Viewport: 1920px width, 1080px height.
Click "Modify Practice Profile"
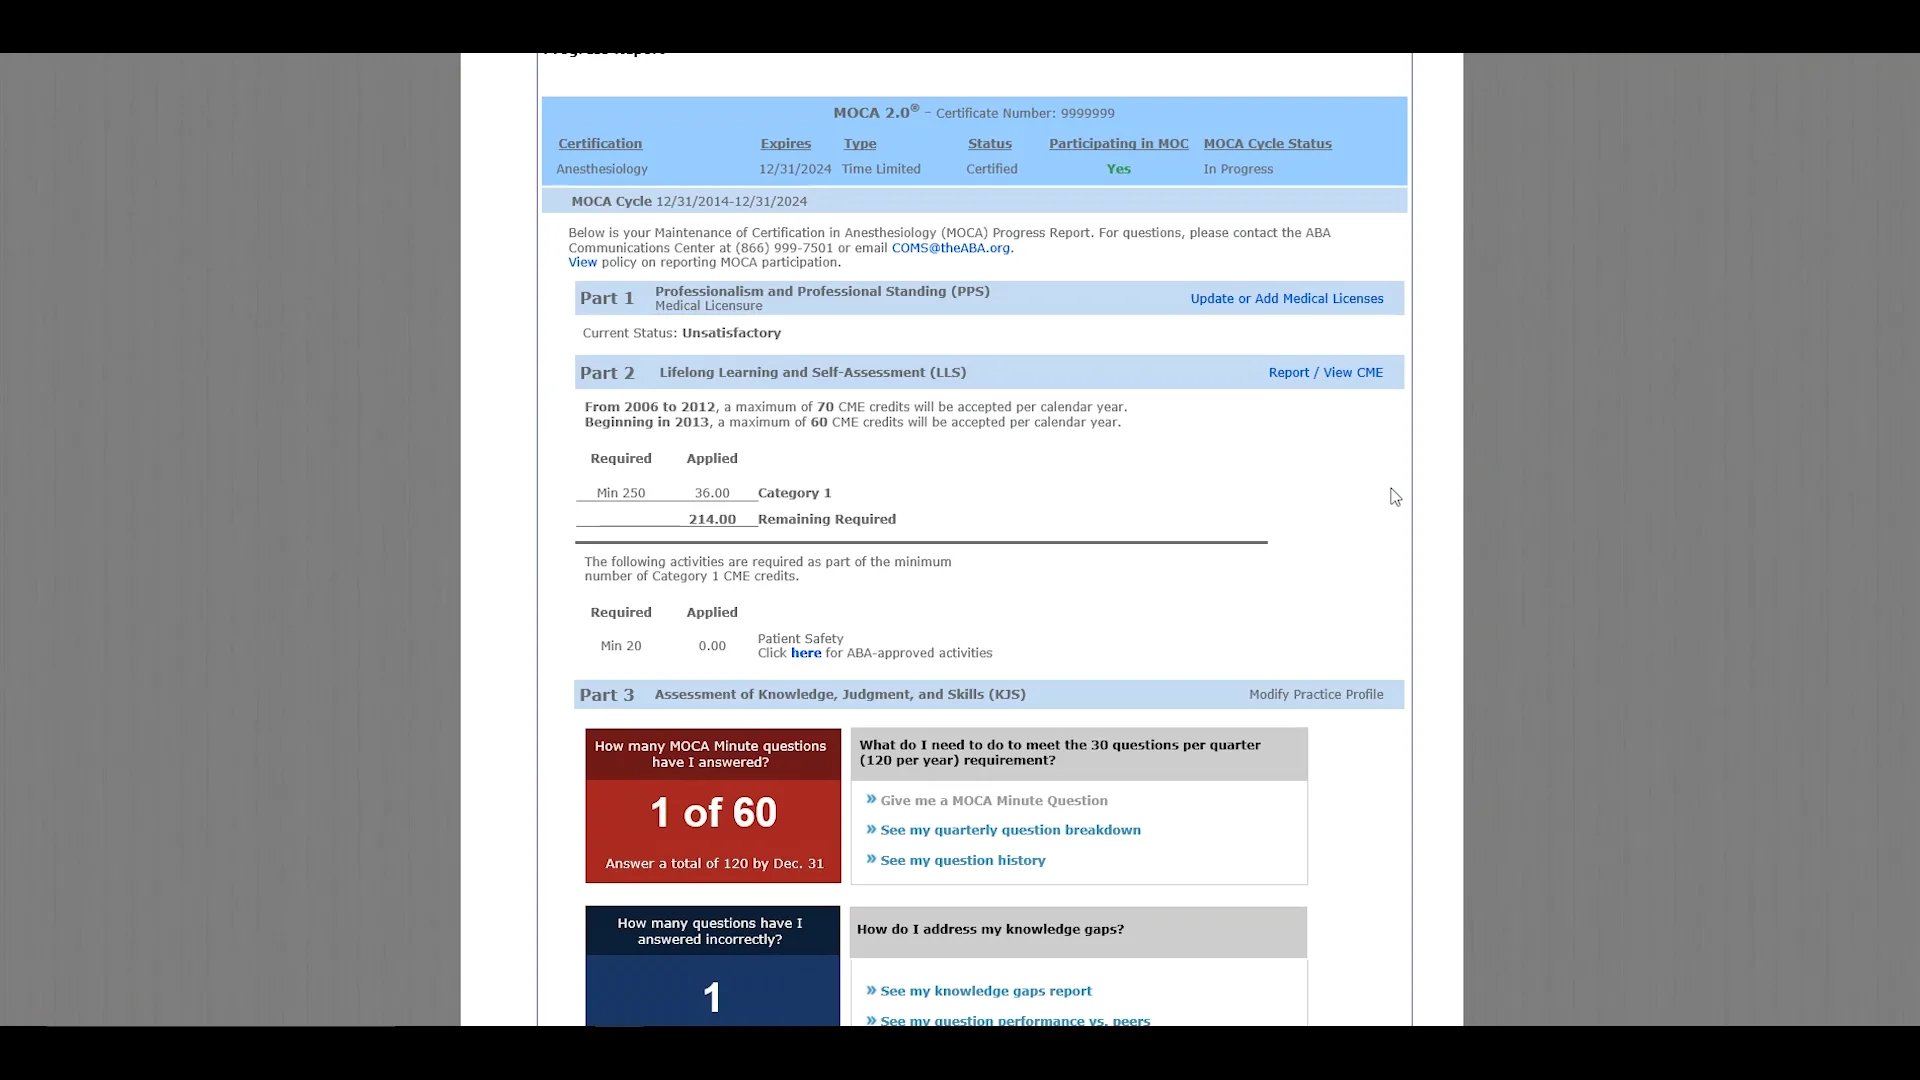(x=1316, y=694)
